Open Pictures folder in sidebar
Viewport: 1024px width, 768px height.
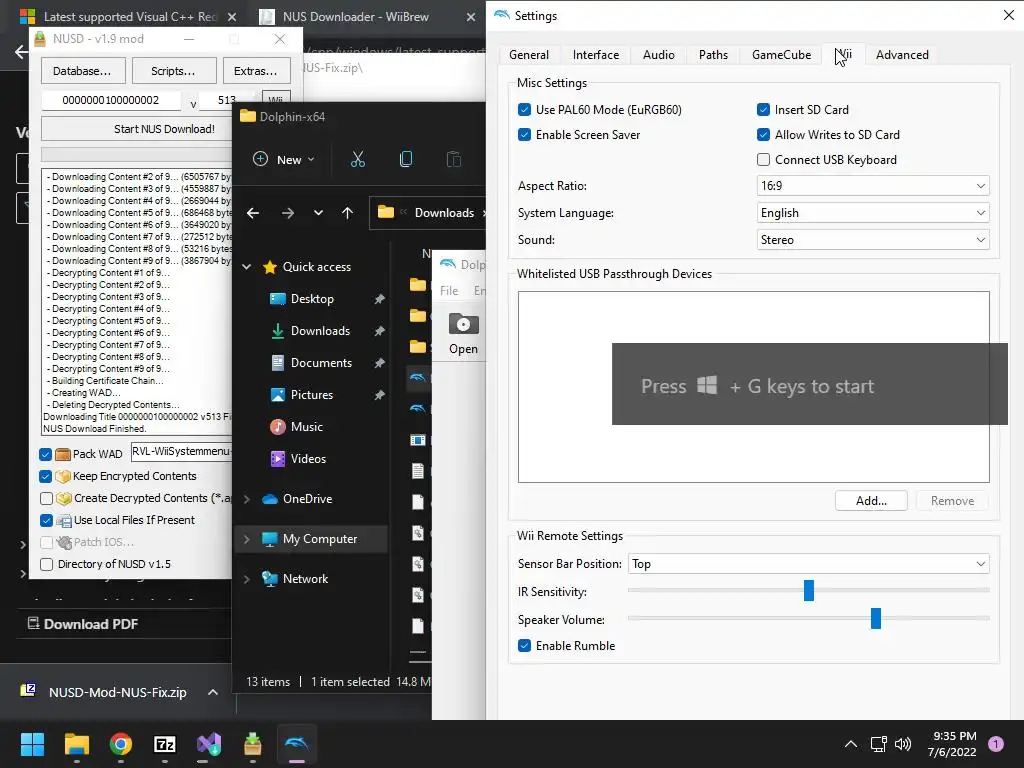(x=312, y=395)
